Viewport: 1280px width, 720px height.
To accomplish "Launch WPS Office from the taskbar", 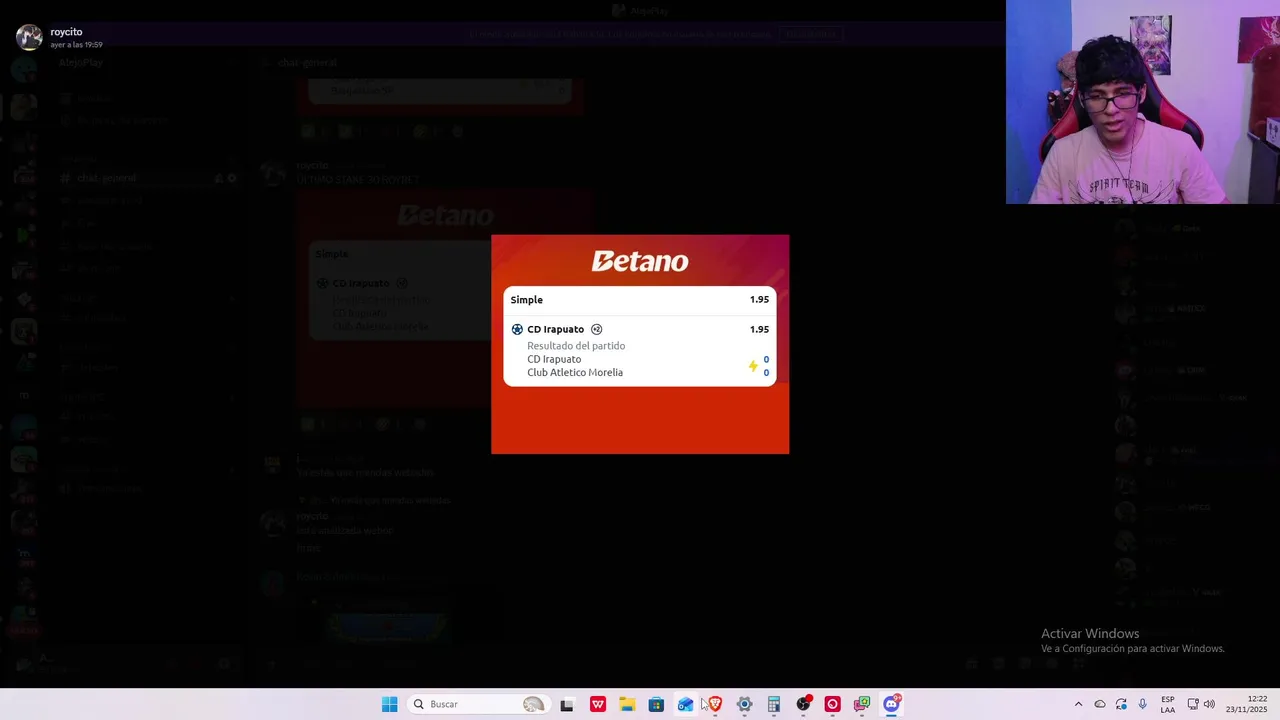I will [x=598, y=704].
